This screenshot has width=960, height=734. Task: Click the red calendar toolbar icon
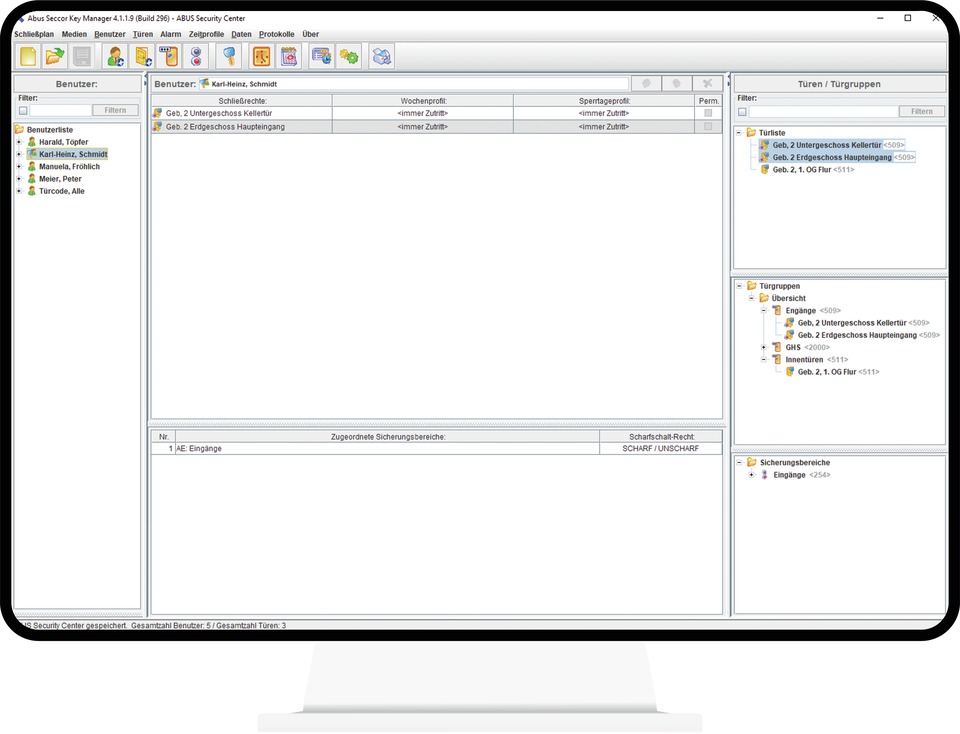[x=289, y=56]
